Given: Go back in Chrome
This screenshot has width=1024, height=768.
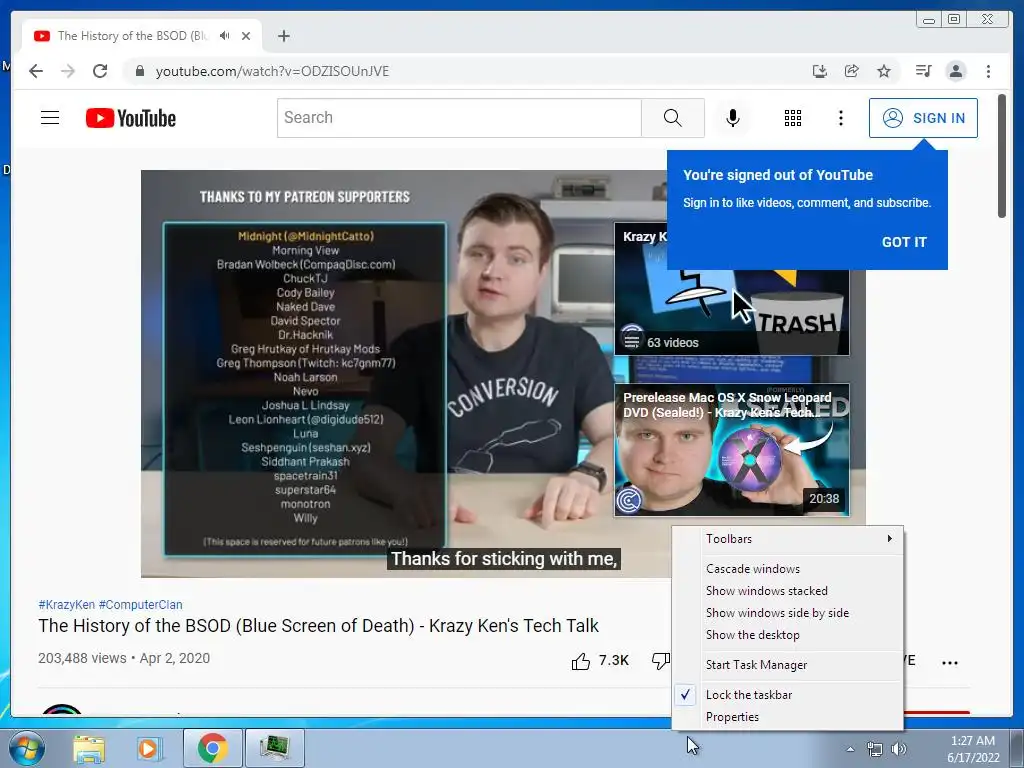Looking at the screenshot, I should point(36,71).
